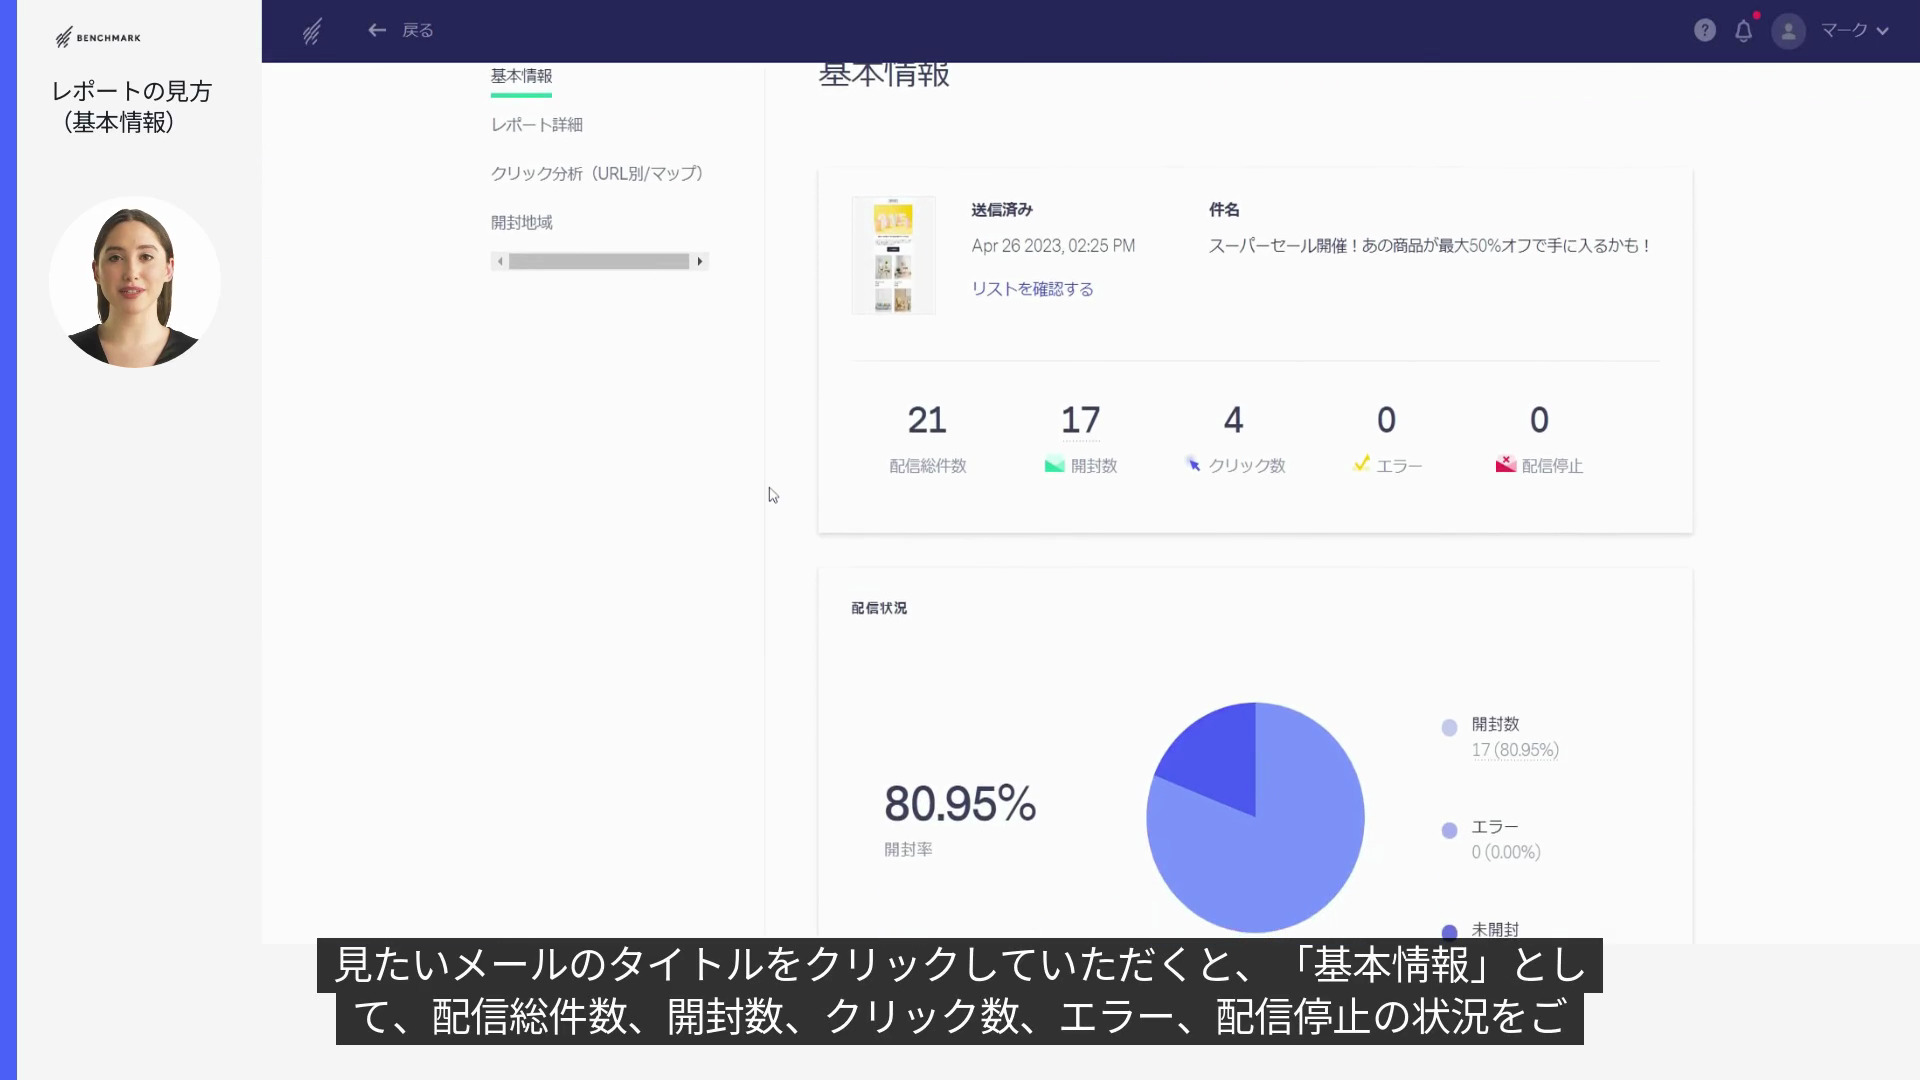Click the email campaign thumbnail preview
This screenshot has height=1080, width=1920.
pyautogui.click(x=893, y=254)
